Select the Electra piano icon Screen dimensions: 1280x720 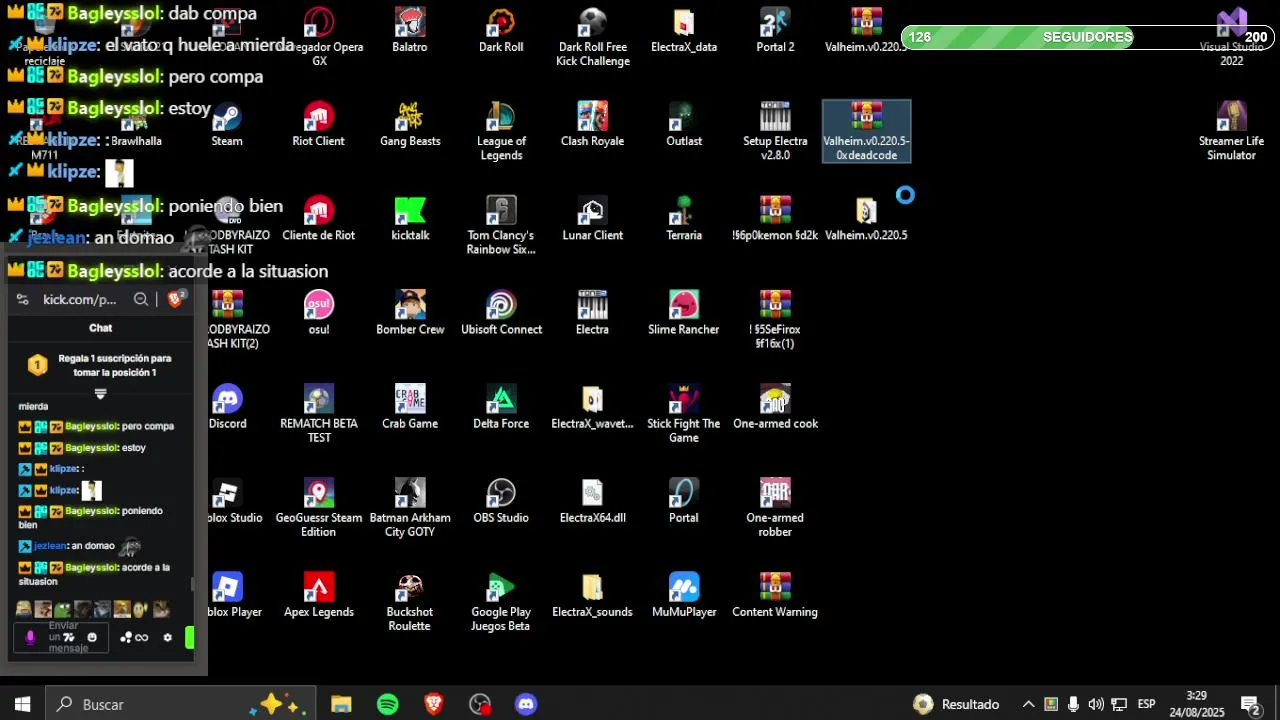(592, 313)
